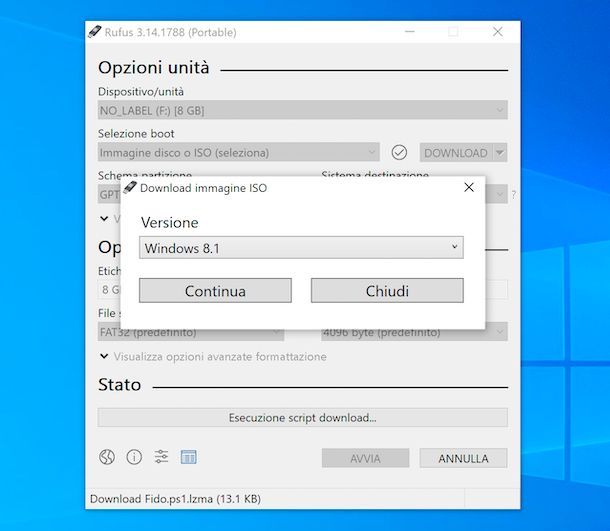Open the Dispositivo/unità device dropdown

coord(303,110)
